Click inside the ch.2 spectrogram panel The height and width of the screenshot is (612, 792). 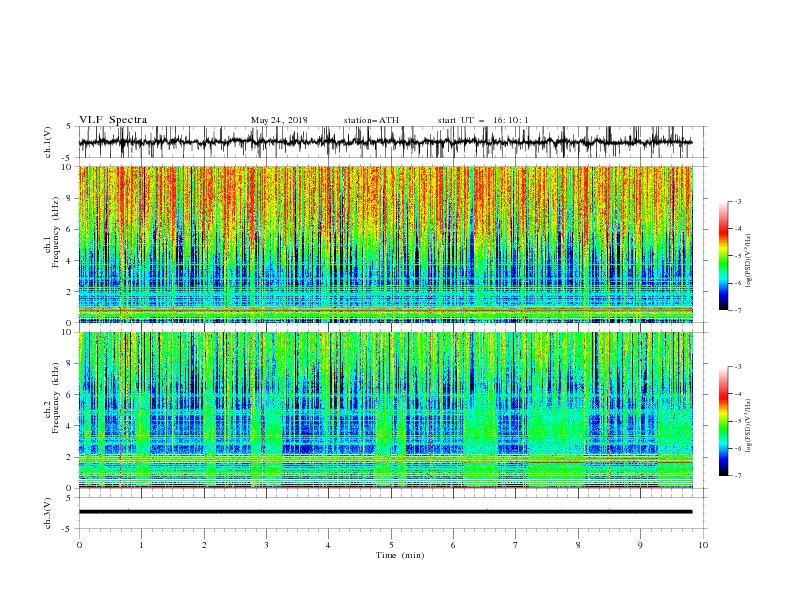pos(386,410)
